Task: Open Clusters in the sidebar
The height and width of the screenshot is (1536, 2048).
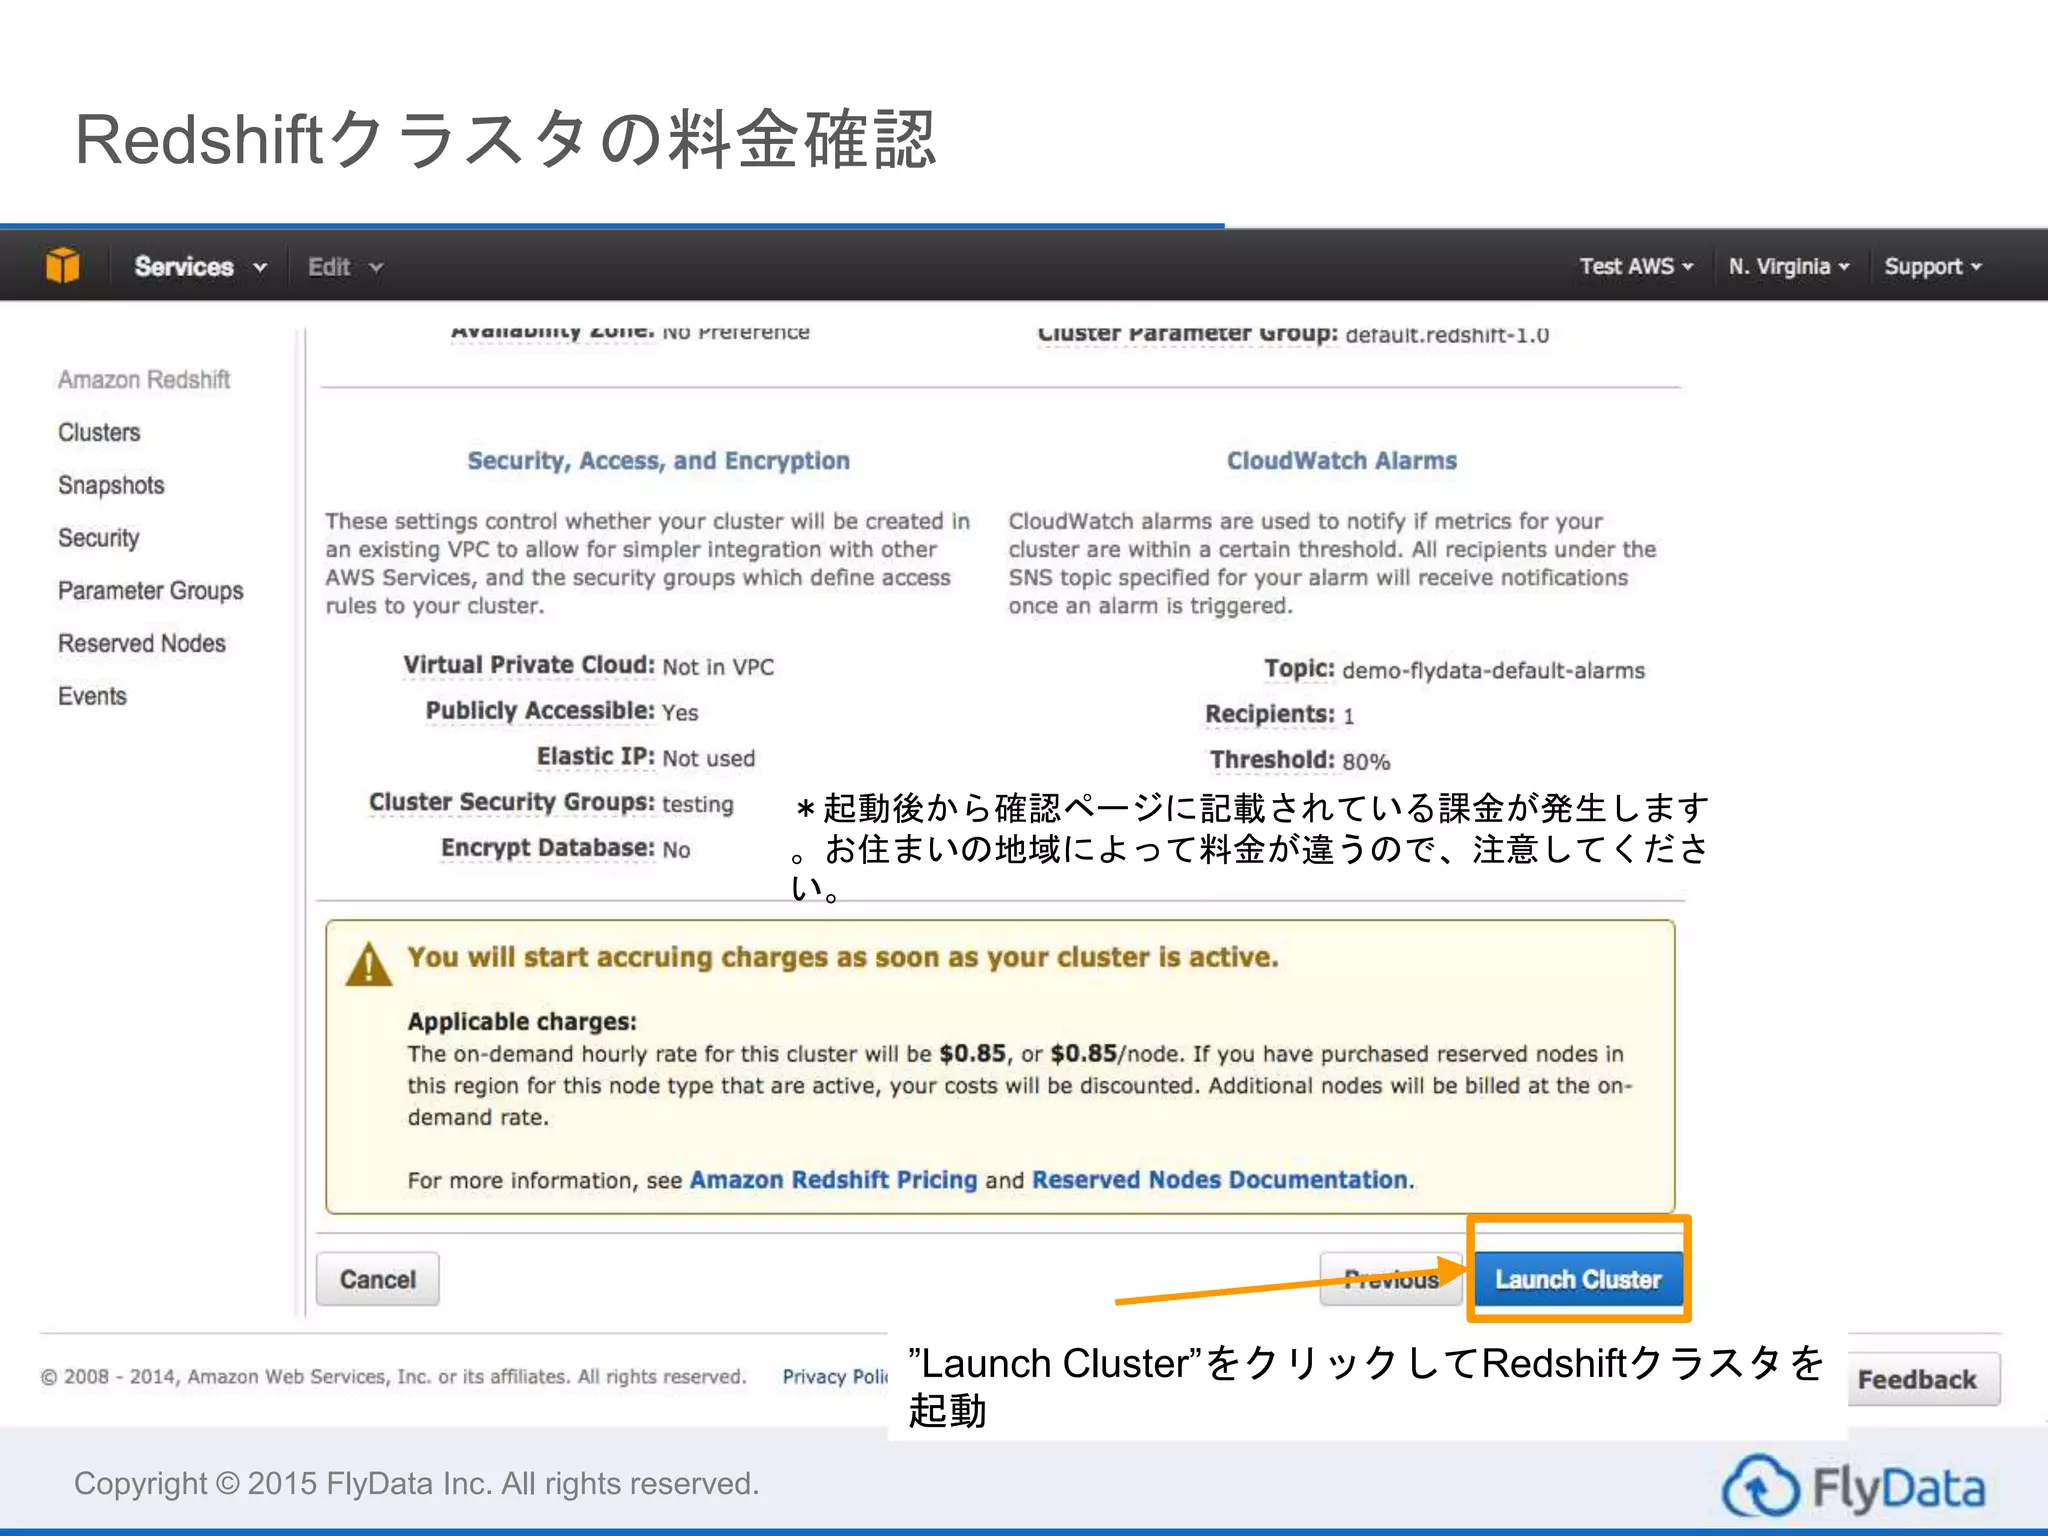Action: tap(99, 433)
